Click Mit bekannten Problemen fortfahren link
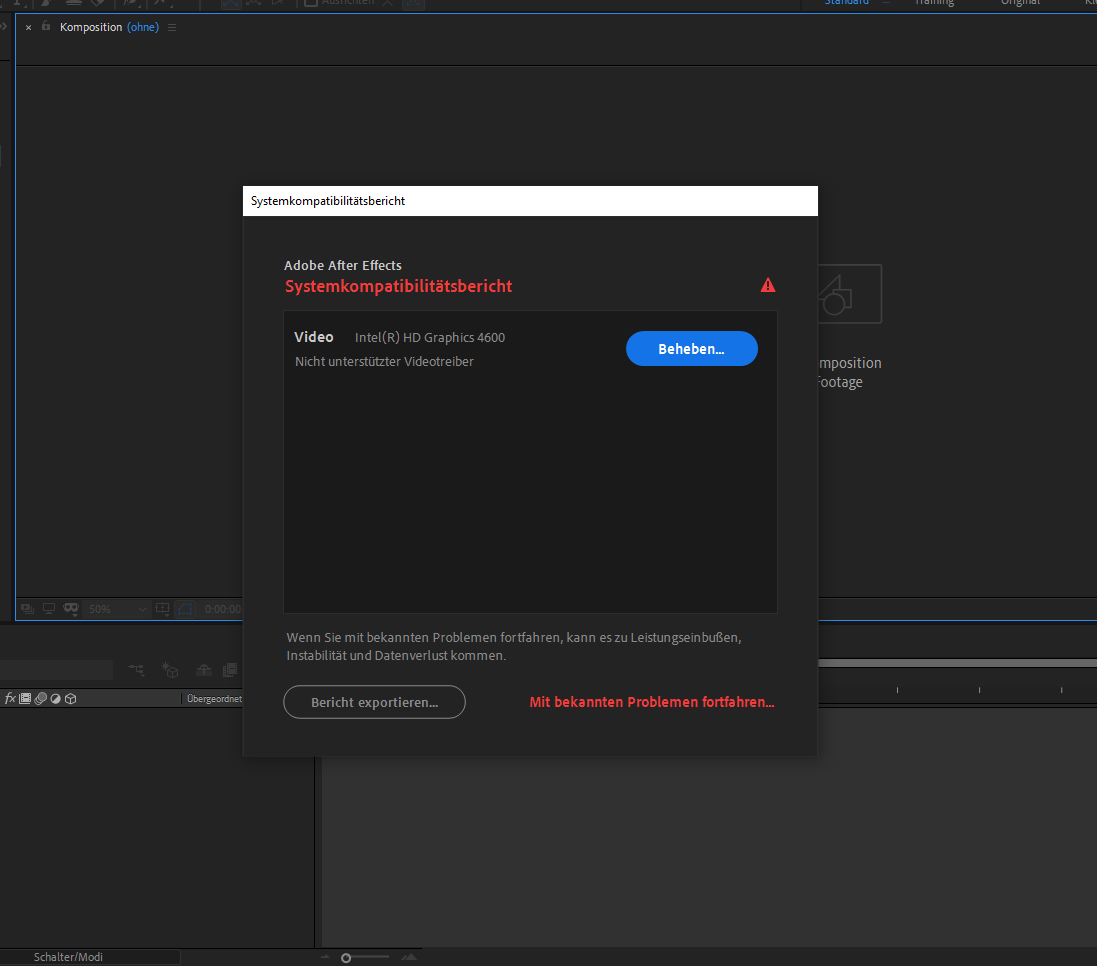This screenshot has width=1097, height=966. (651, 702)
